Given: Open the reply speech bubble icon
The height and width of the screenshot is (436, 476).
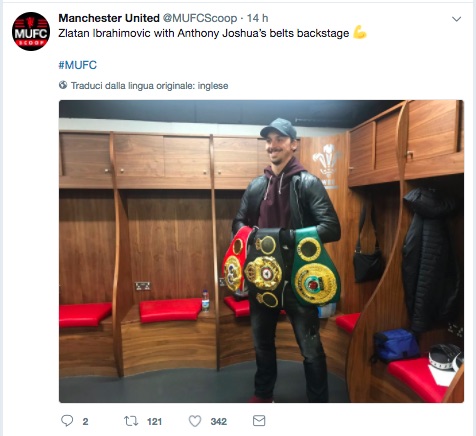Looking at the screenshot, I should 67,421.
